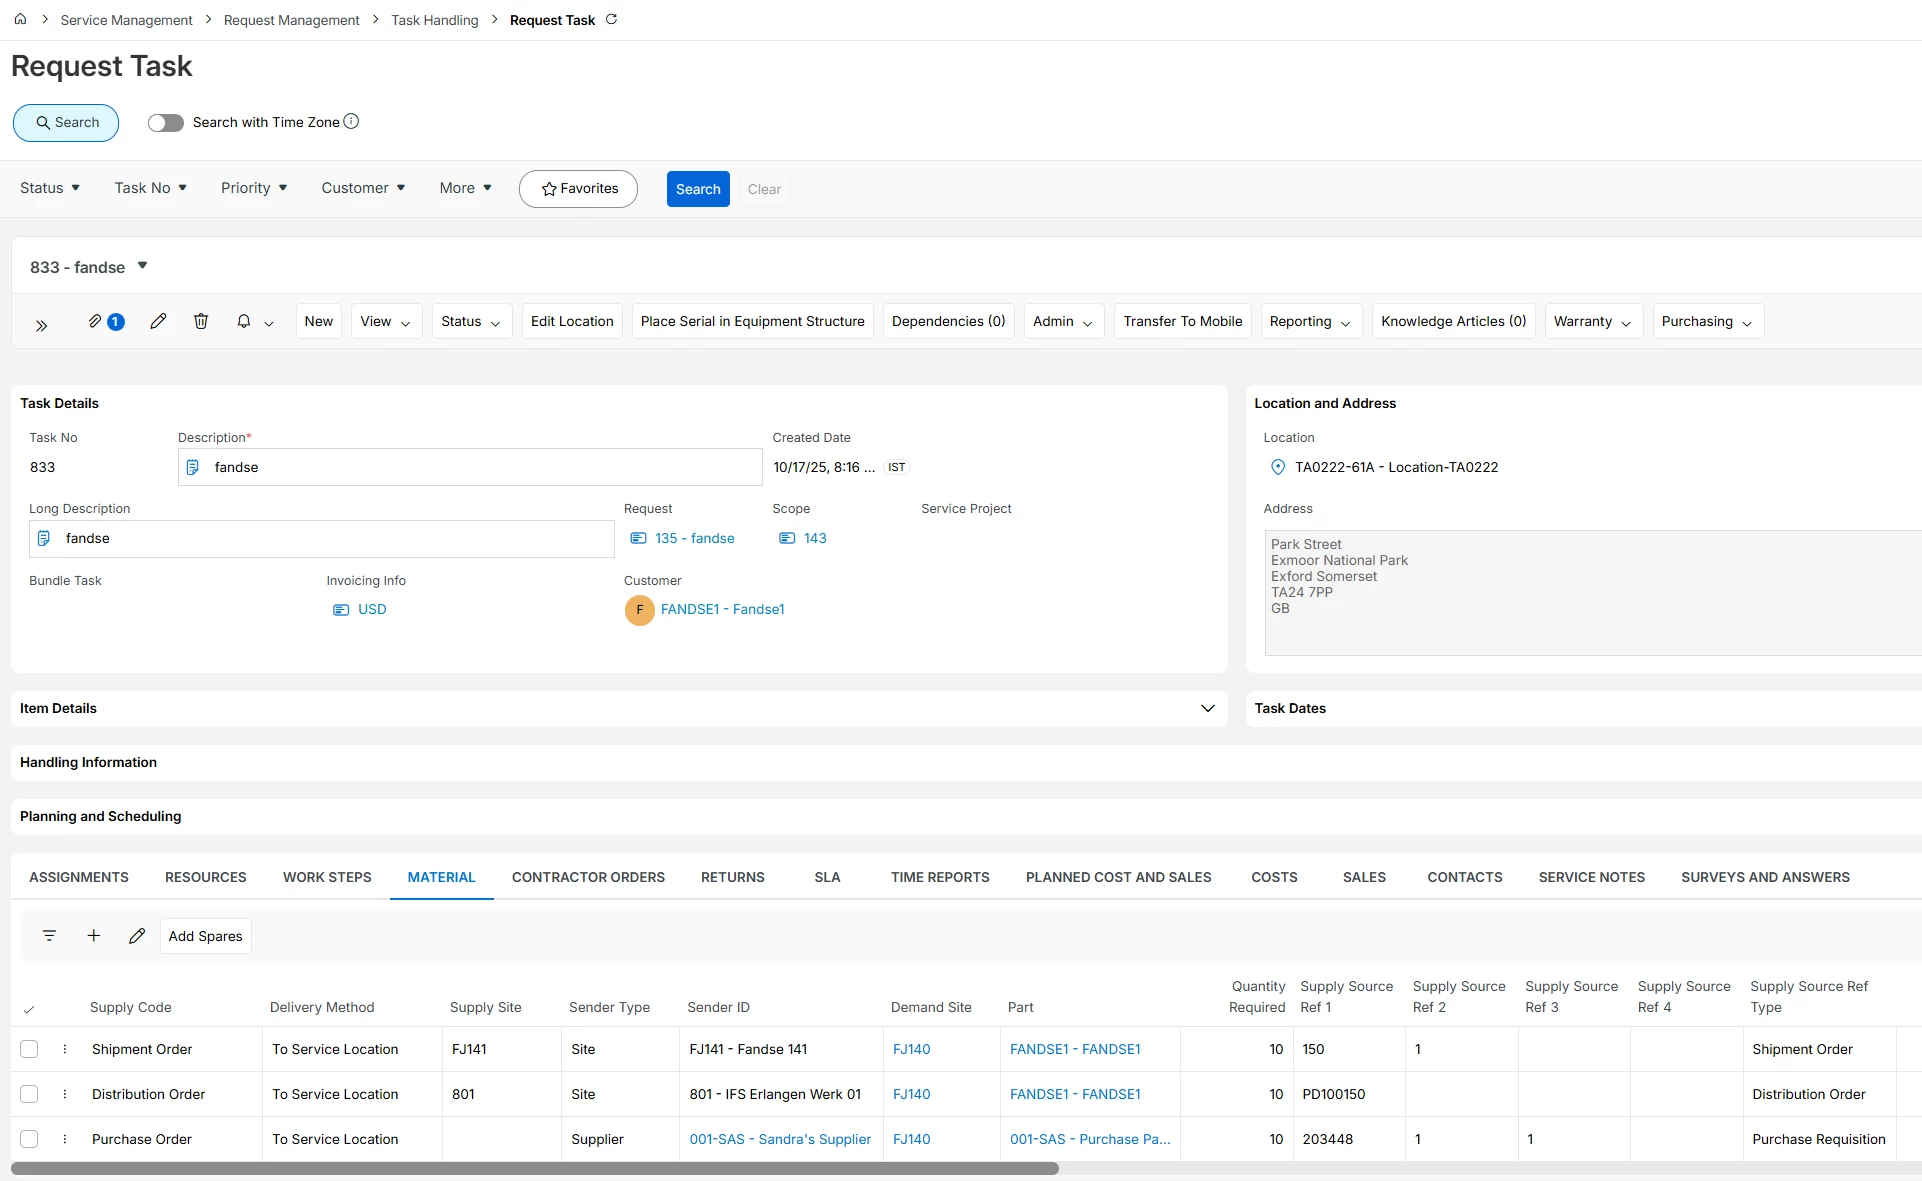Screen dimensions: 1922x1181
Task: Toggle Search with Time Zone switch
Action: click(166, 122)
